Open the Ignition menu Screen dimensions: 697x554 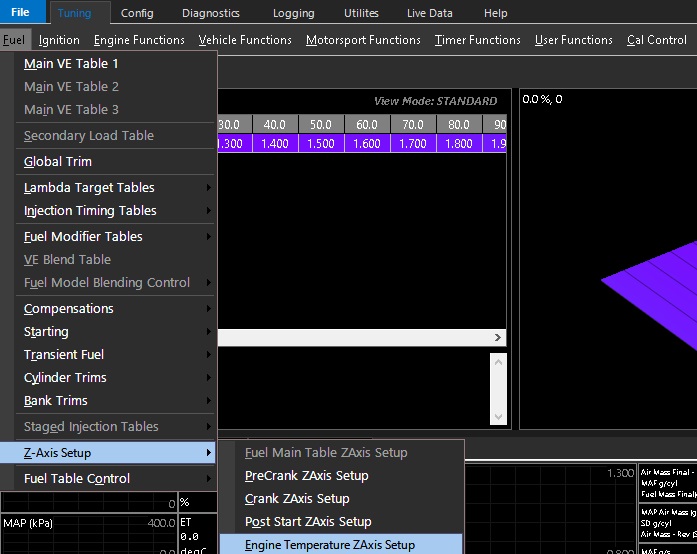click(x=59, y=40)
